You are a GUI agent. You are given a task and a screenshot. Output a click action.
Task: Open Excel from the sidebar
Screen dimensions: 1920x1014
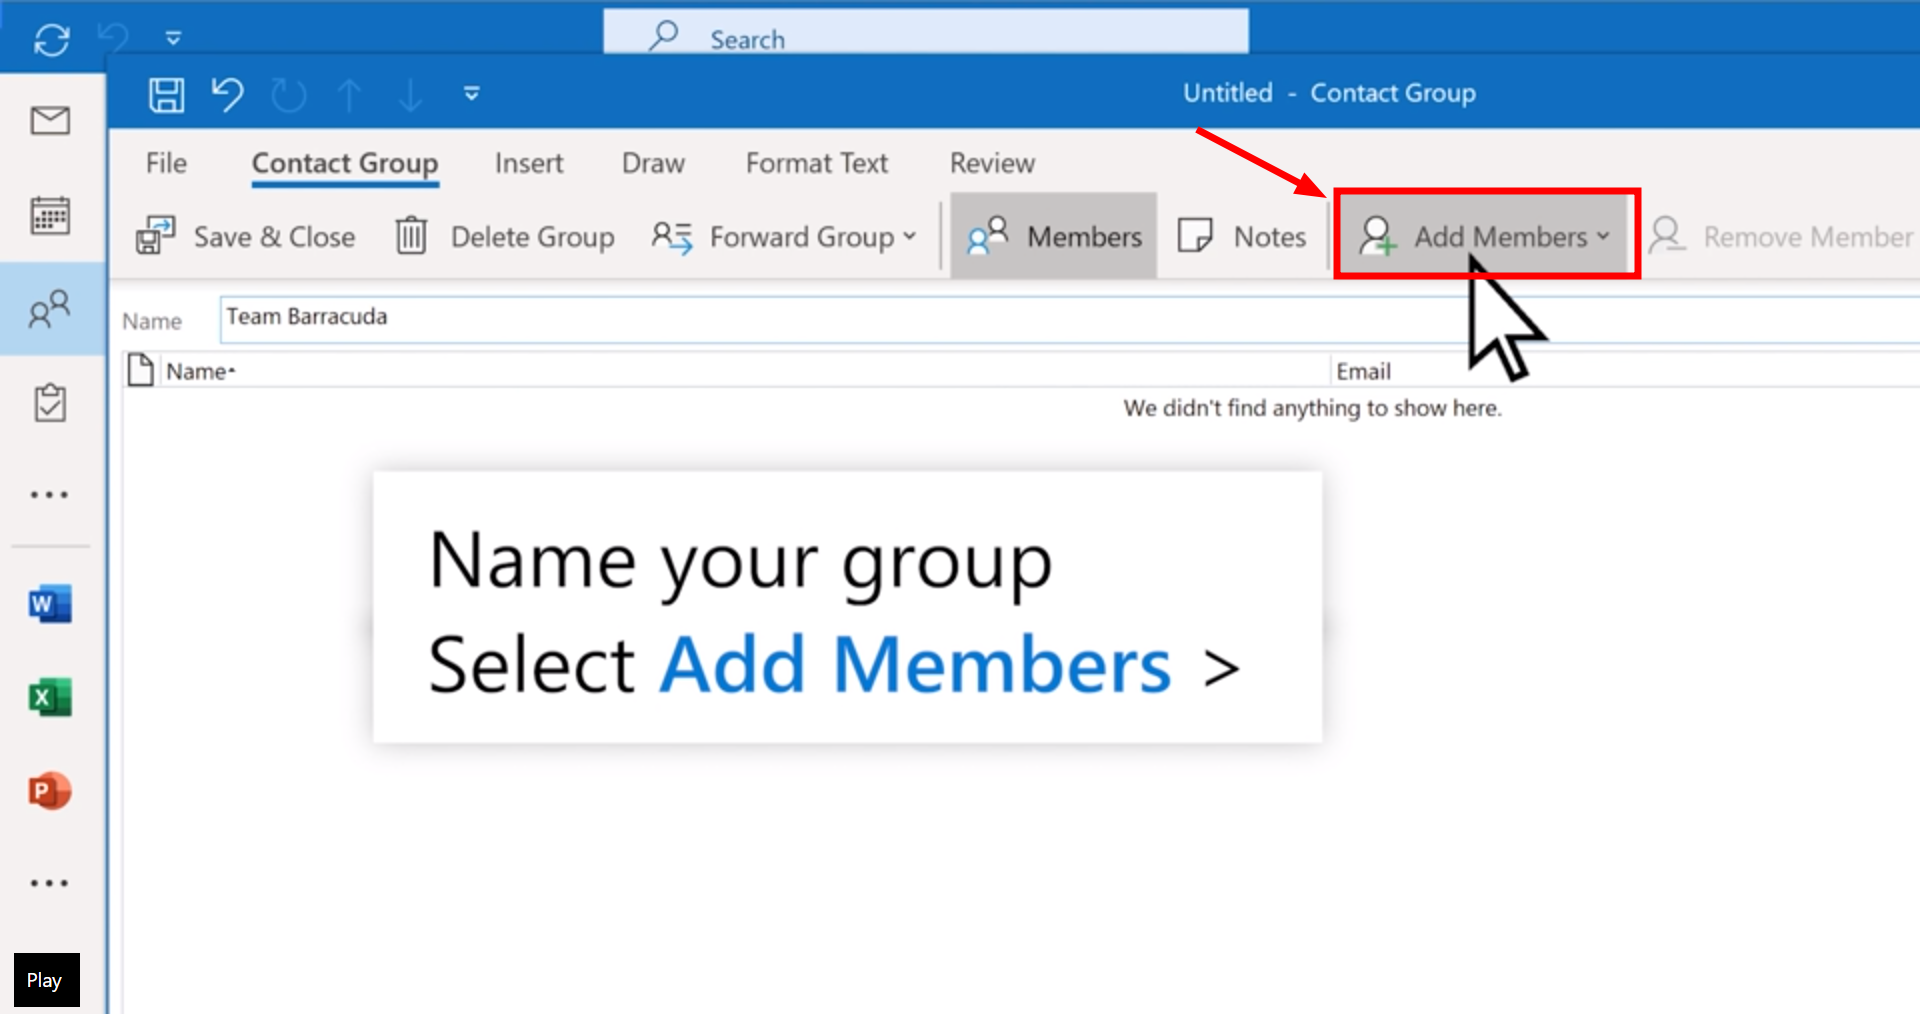49,697
